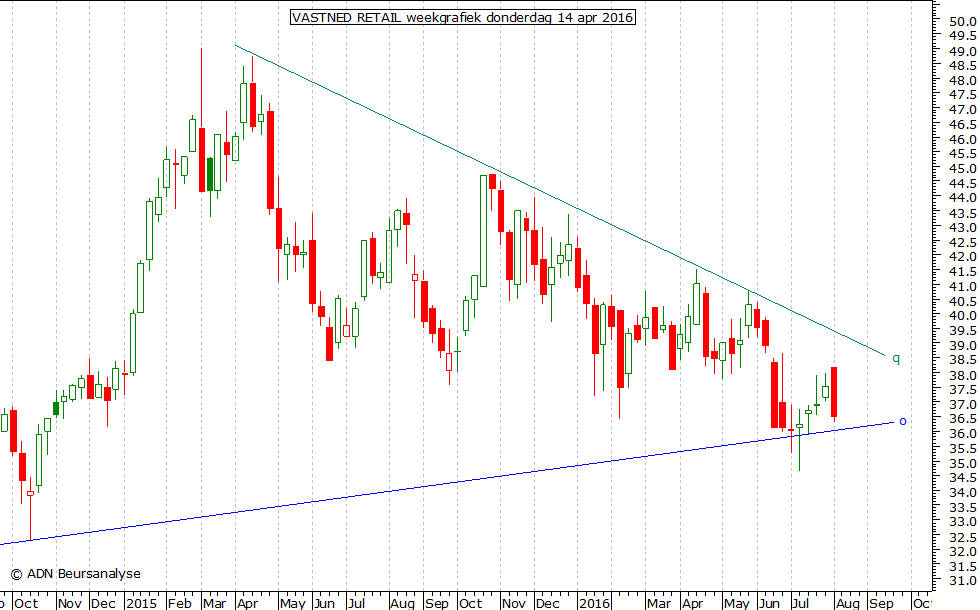Click the Feb label on time axis
980x610 pixels.
tap(180, 603)
